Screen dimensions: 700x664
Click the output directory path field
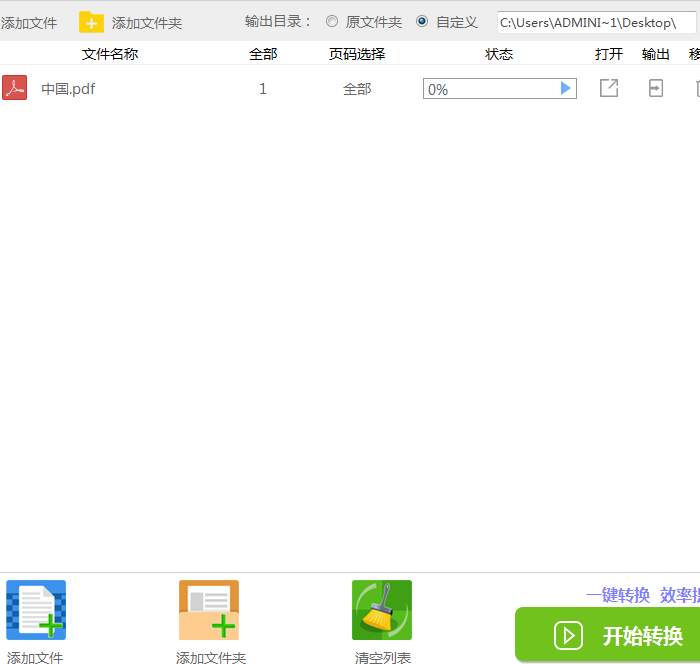coord(596,22)
